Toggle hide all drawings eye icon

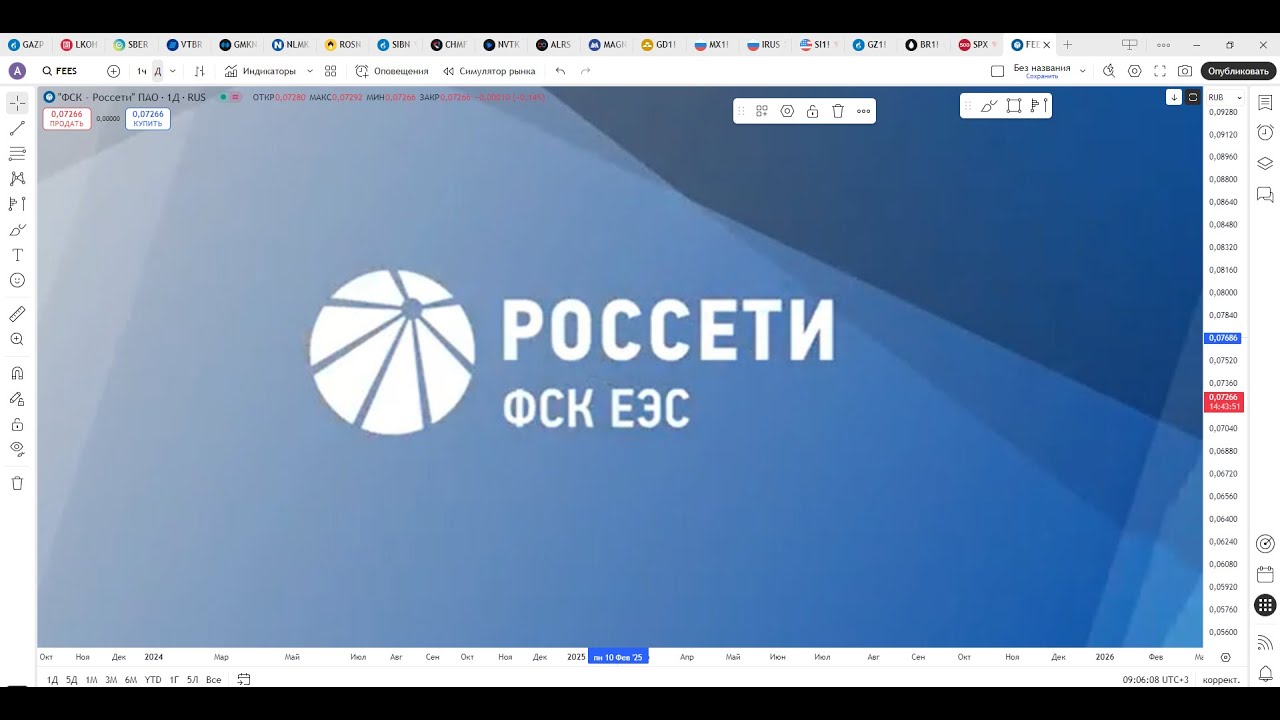coord(17,449)
